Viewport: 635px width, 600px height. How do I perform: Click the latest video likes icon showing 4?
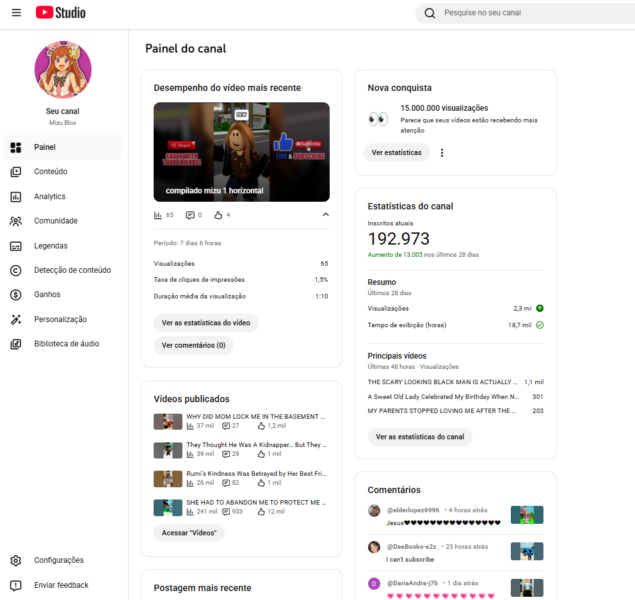click(218, 215)
